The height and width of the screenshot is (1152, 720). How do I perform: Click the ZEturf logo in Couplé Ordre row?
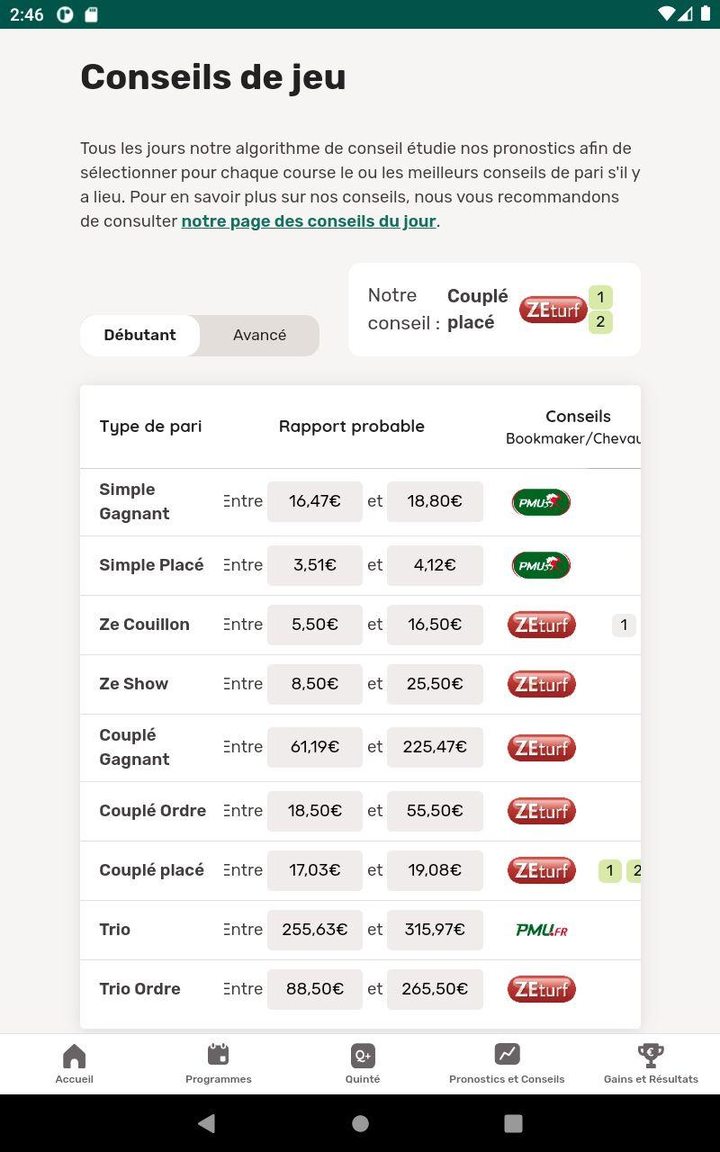(x=541, y=811)
